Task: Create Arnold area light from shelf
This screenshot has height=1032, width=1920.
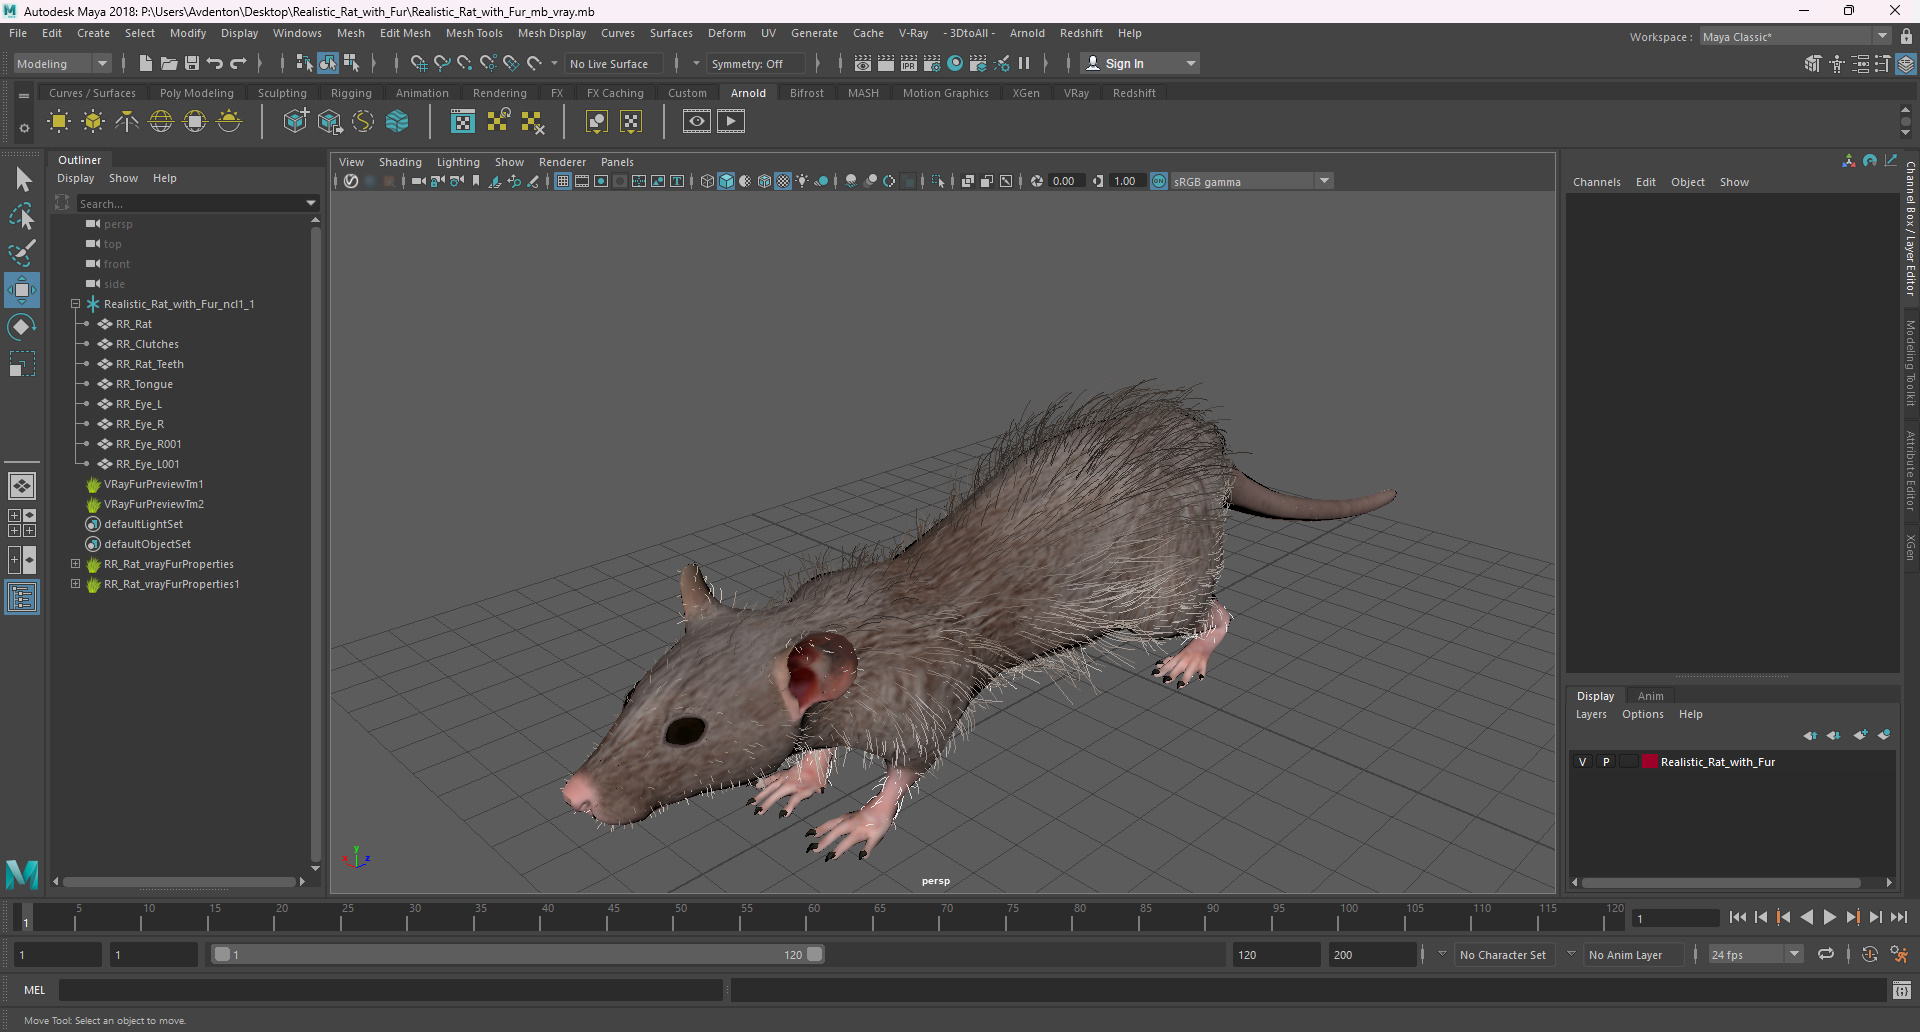Action: tap(59, 122)
